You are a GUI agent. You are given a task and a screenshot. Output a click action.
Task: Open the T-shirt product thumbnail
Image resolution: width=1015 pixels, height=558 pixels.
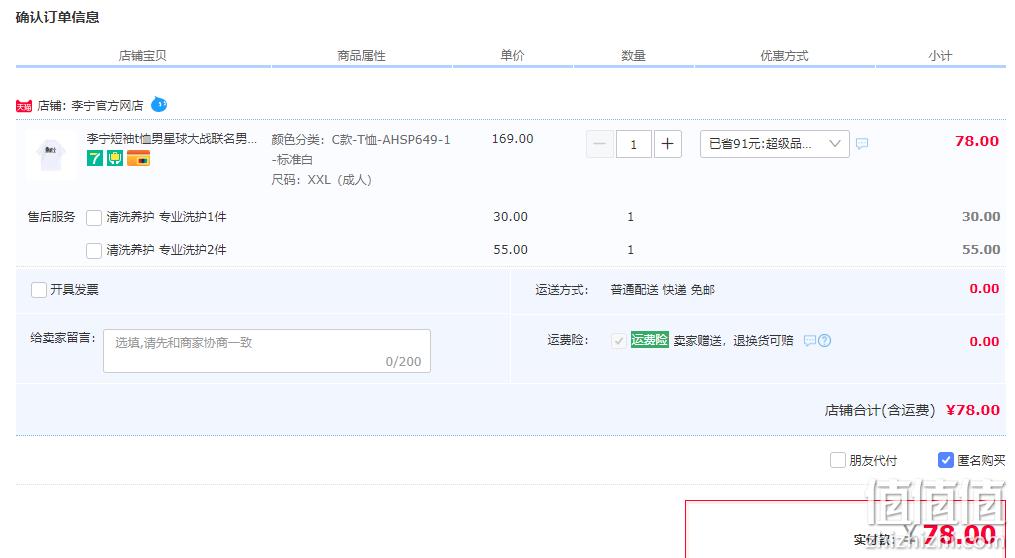(x=50, y=155)
